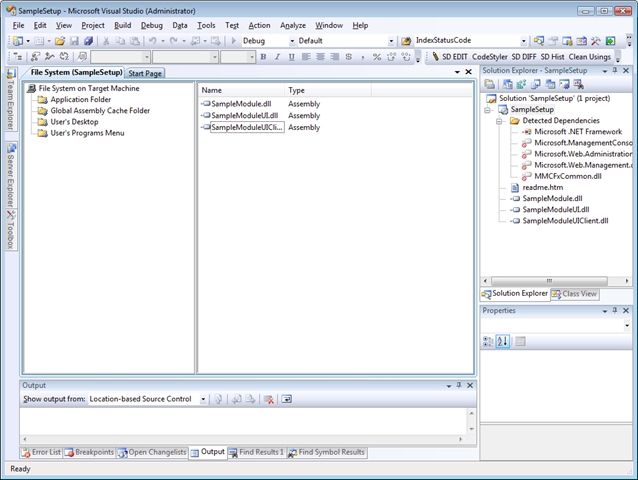Close the File System document tab
The height and width of the screenshot is (480, 638).
click(468, 72)
